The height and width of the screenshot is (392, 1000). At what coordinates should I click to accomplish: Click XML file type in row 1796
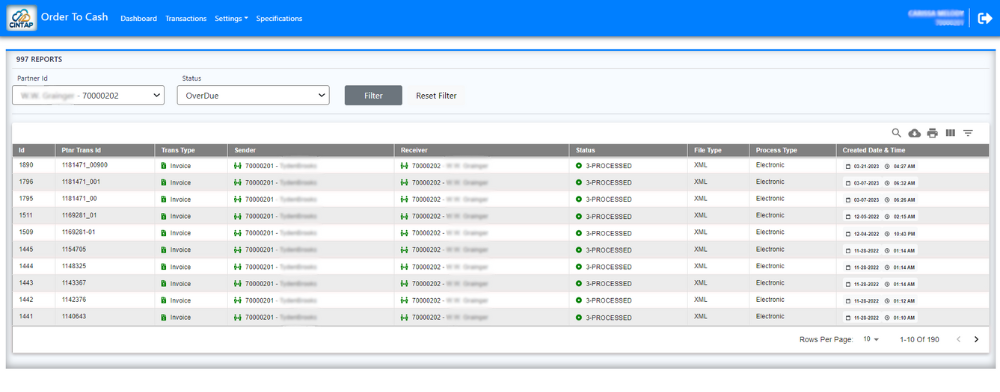[x=700, y=182]
